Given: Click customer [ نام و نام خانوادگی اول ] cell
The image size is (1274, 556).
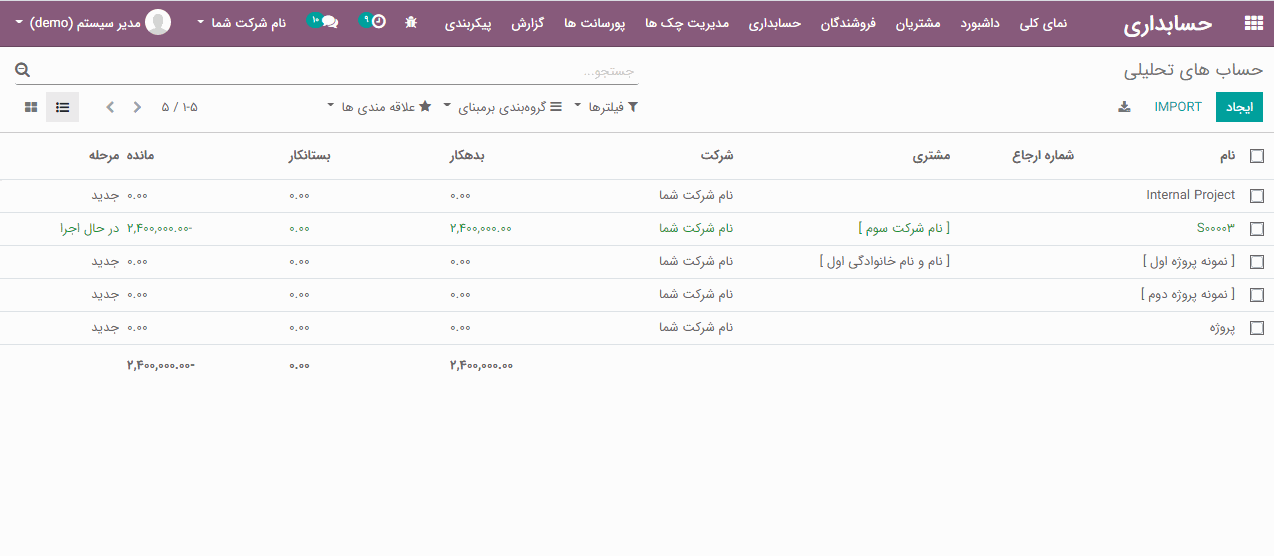Looking at the screenshot, I should point(884,262).
